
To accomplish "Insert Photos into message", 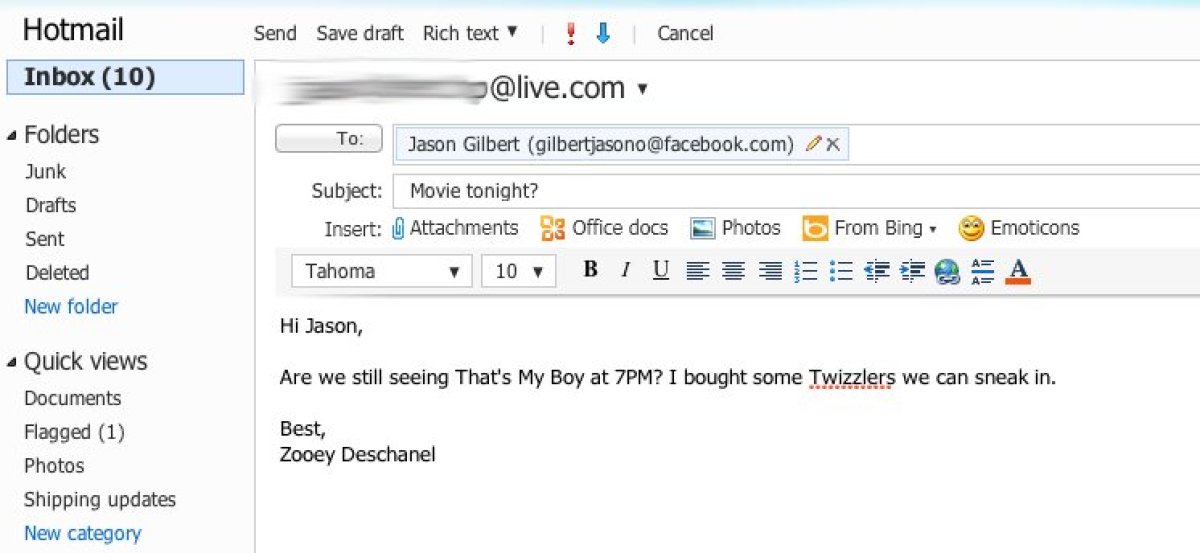I will 735,228.
